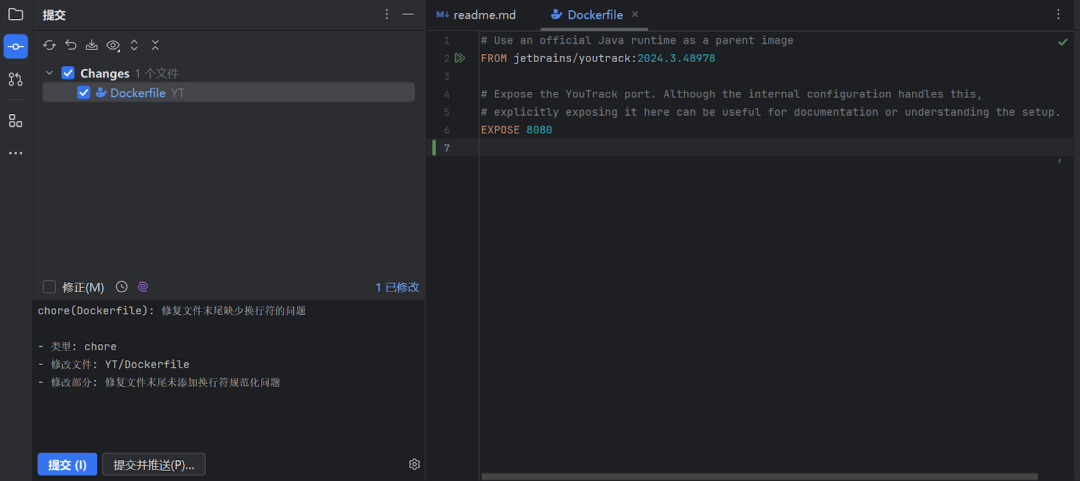Refresh the changes list

click(49, 45)
